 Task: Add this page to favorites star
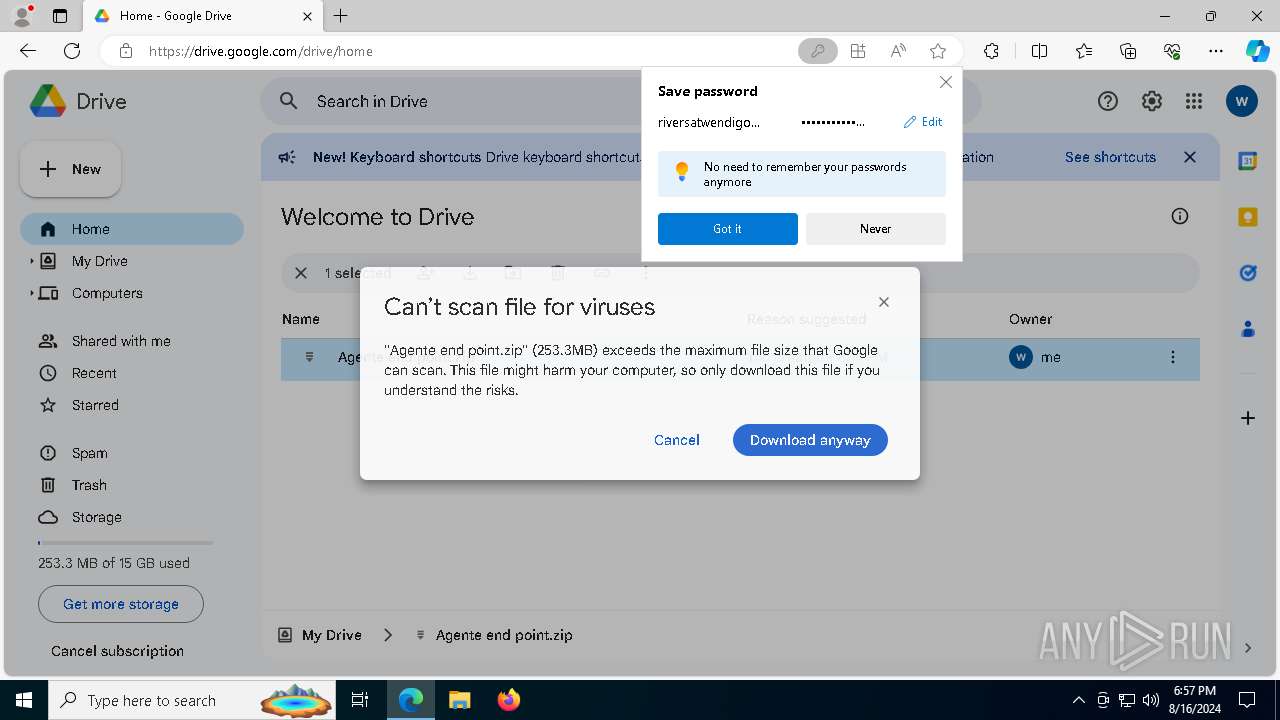pyautogui.click(x=938, y=51)
